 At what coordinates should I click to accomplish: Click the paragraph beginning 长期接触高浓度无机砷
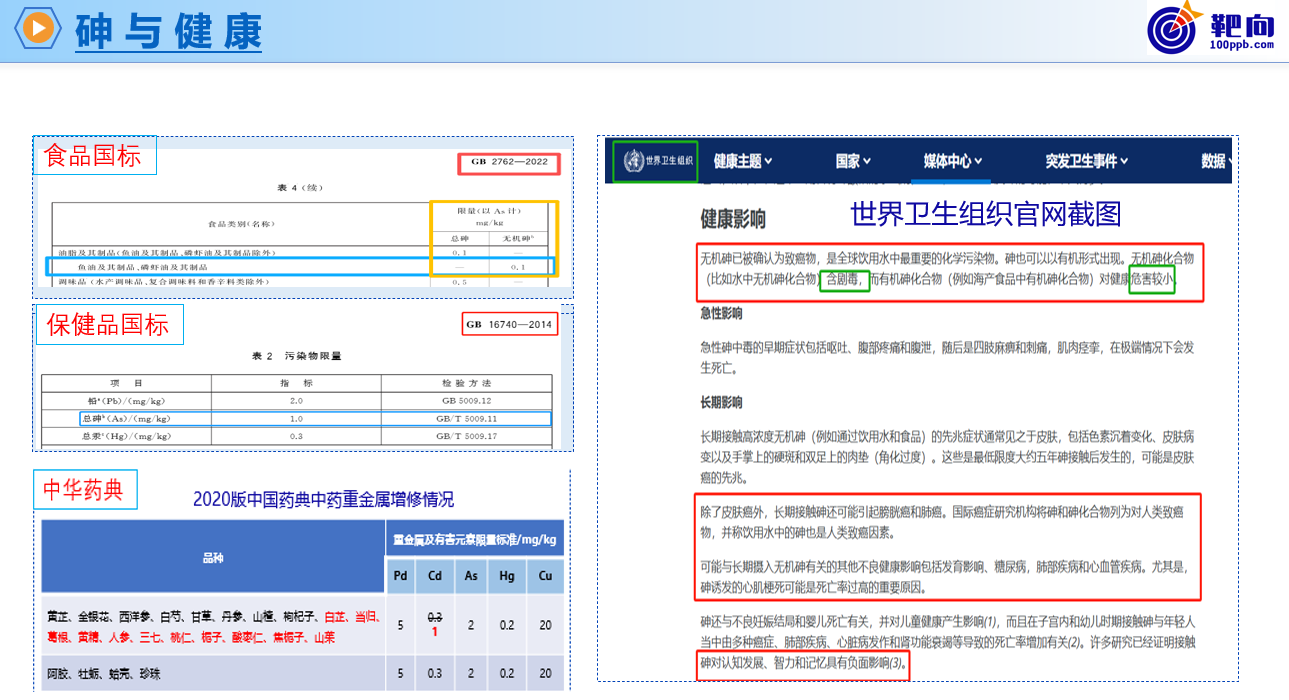point(948,456)
